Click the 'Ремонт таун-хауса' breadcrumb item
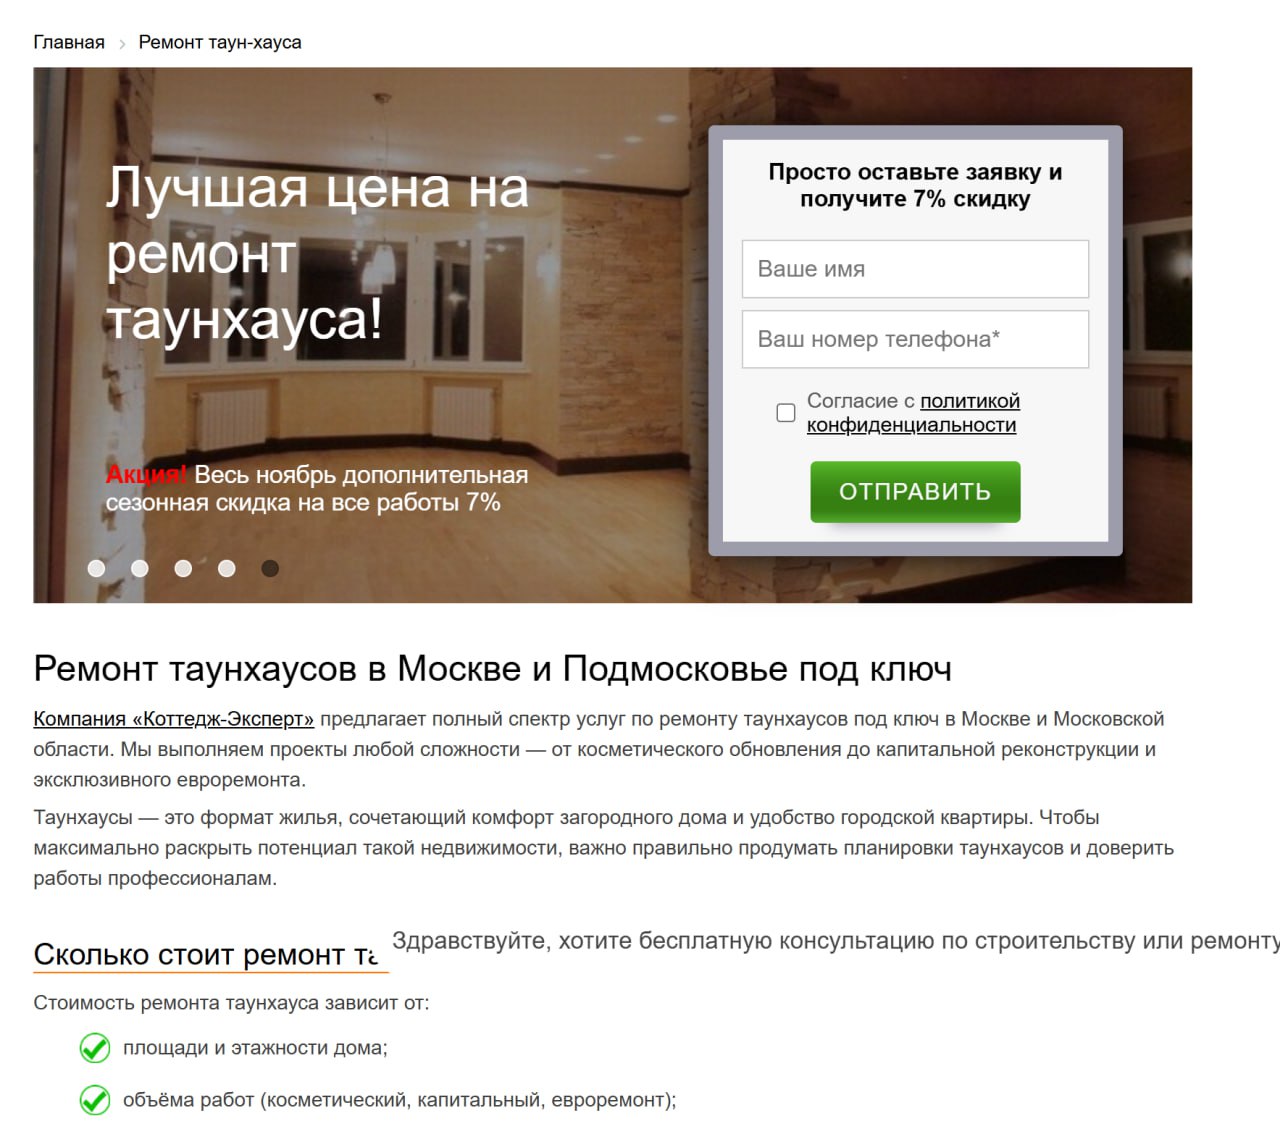1280x1121 pixels. click(x=220, y=42)
